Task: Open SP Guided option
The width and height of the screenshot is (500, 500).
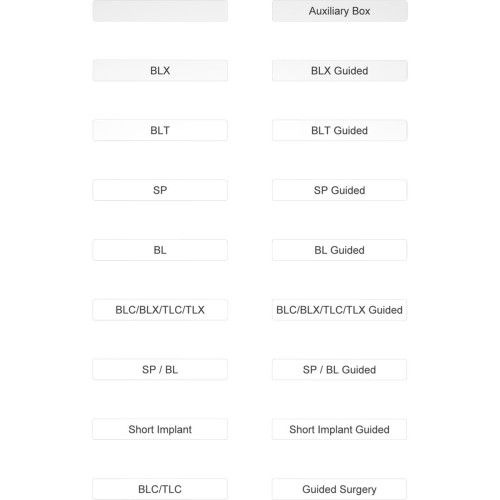Action: [x=339, y=190]
